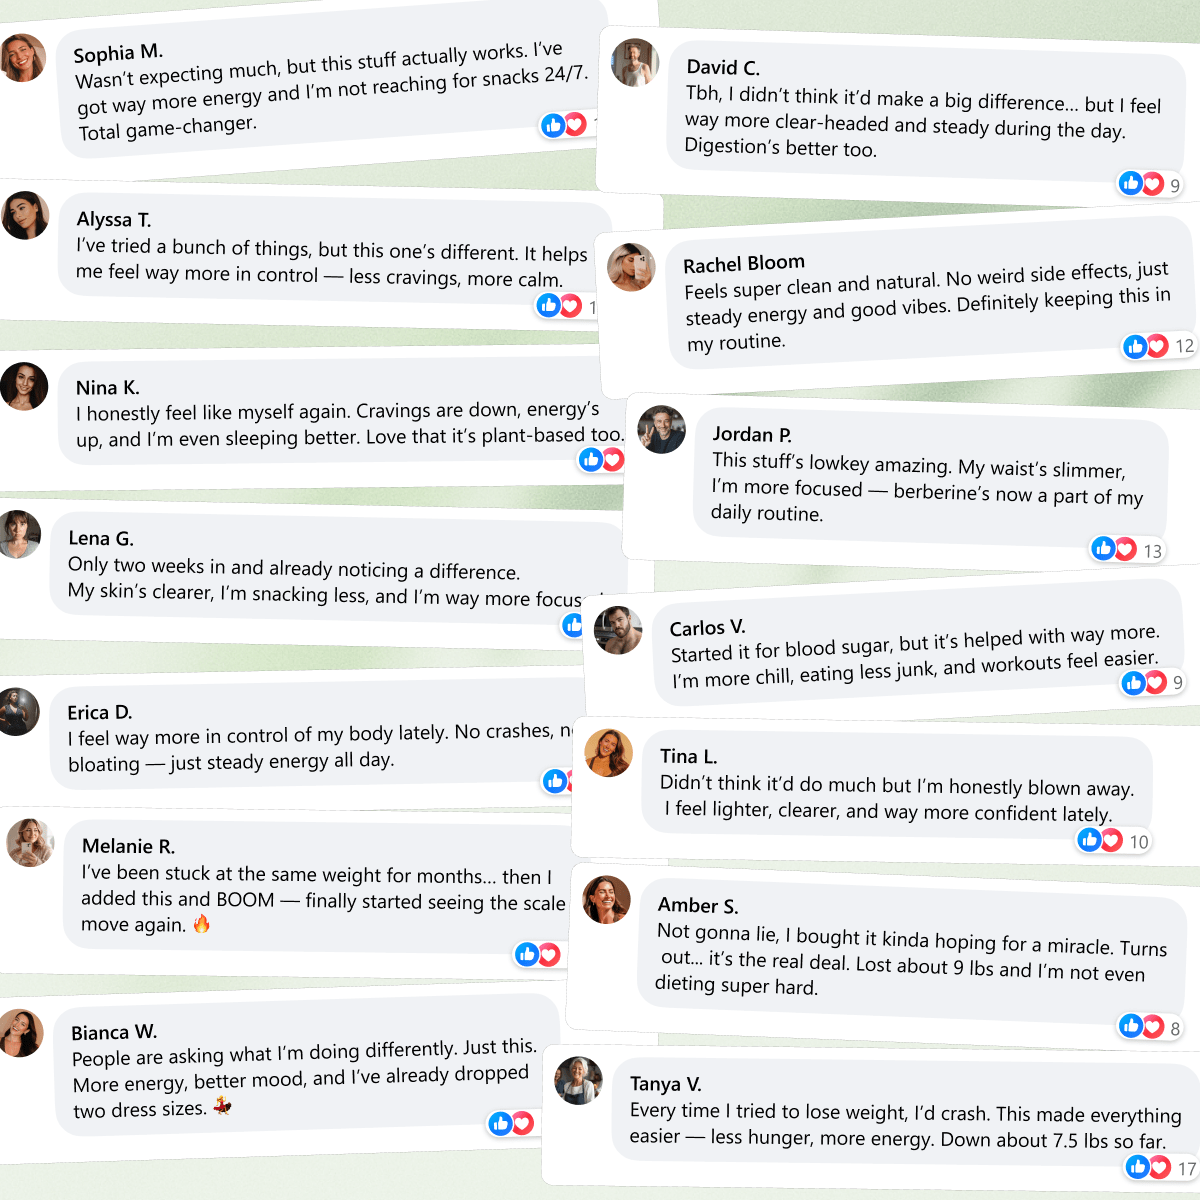Click the name Rachel Bloom
This screenshot has height=1200, width=1200.
pos(744,264)
